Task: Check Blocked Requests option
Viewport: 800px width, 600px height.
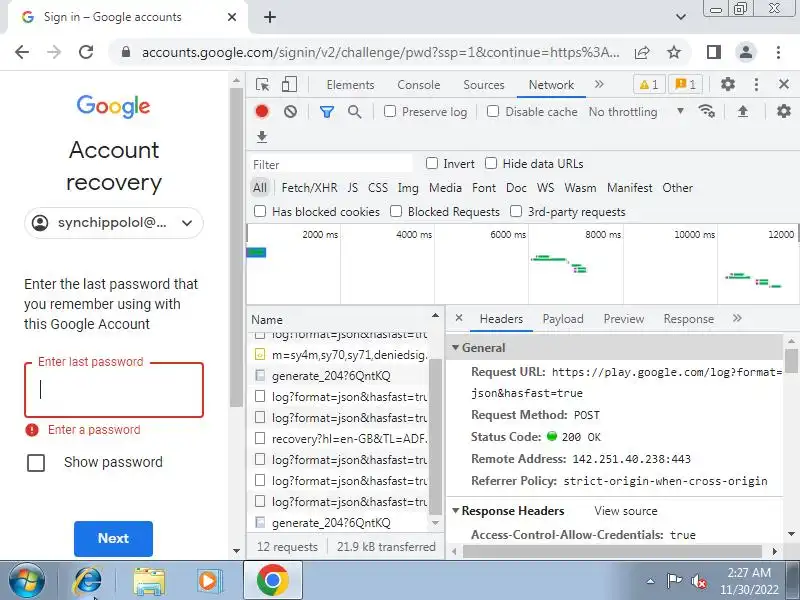Action: (x=396, y=211)
